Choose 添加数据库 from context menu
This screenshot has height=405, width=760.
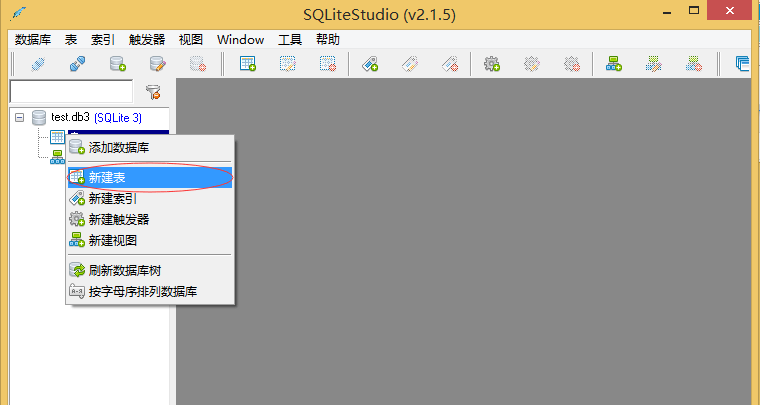coord(150,147)
